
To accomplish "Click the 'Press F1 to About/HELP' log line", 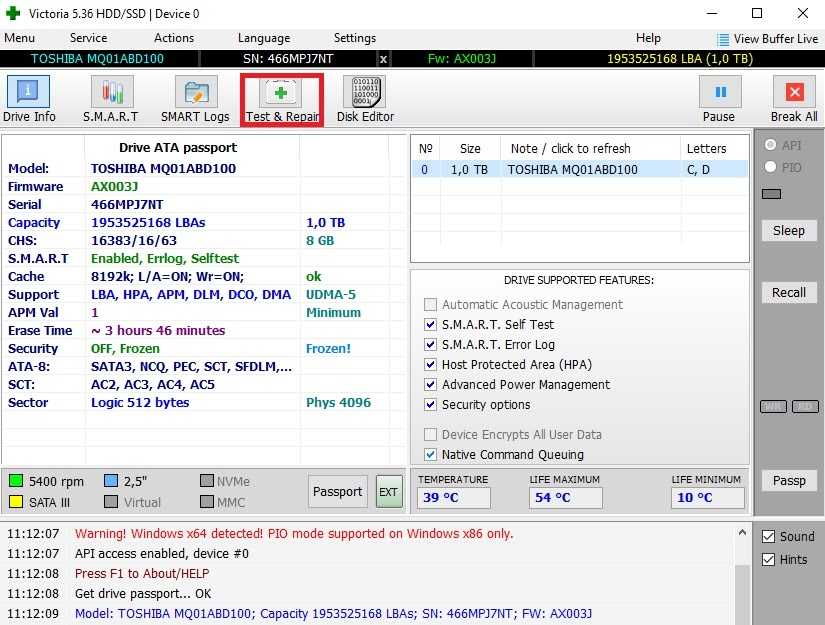I will [142, 573].
